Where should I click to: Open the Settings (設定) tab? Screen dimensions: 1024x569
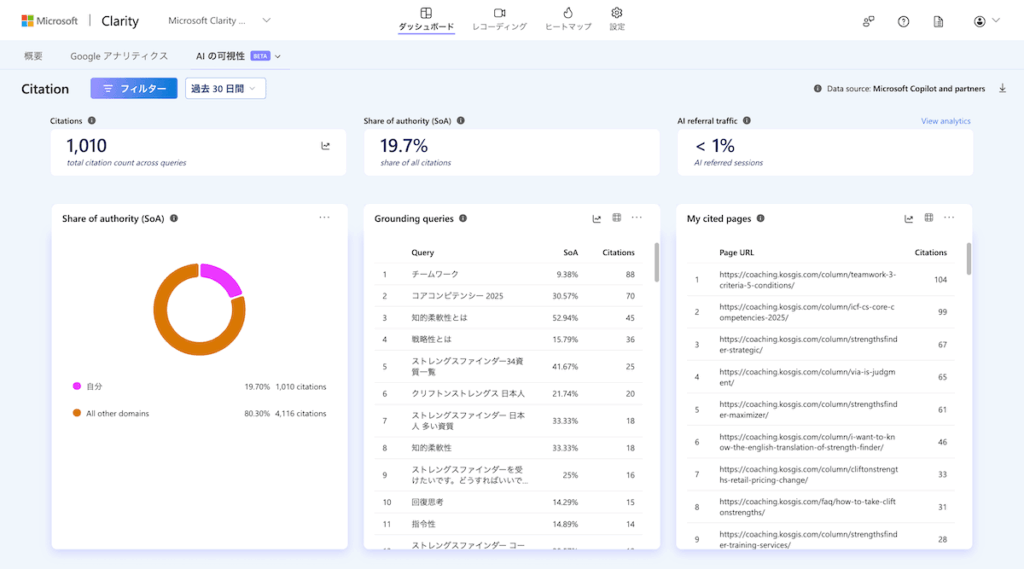tap(616, 19)
